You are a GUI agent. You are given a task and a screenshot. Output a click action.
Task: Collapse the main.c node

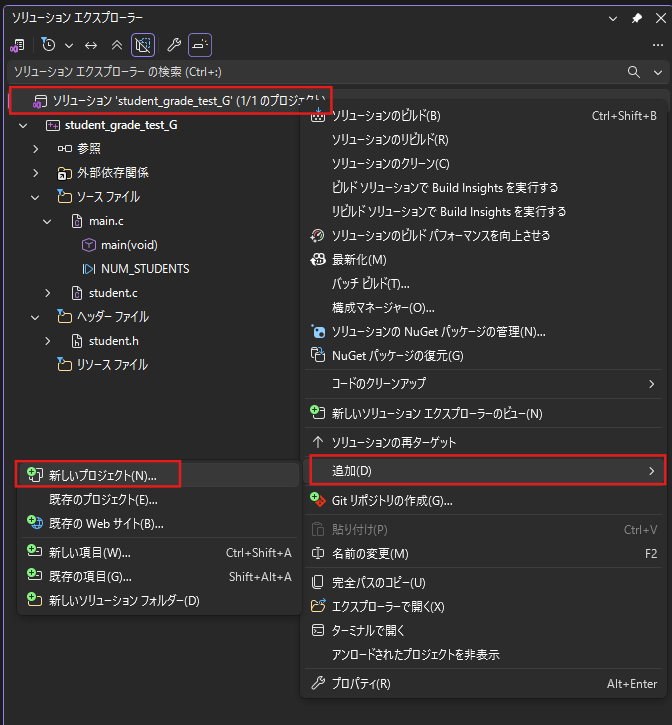[x=47, y=221]
